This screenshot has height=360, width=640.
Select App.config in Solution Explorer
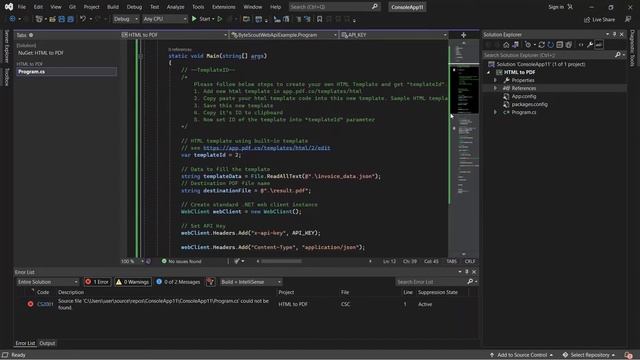coord(524,96)
